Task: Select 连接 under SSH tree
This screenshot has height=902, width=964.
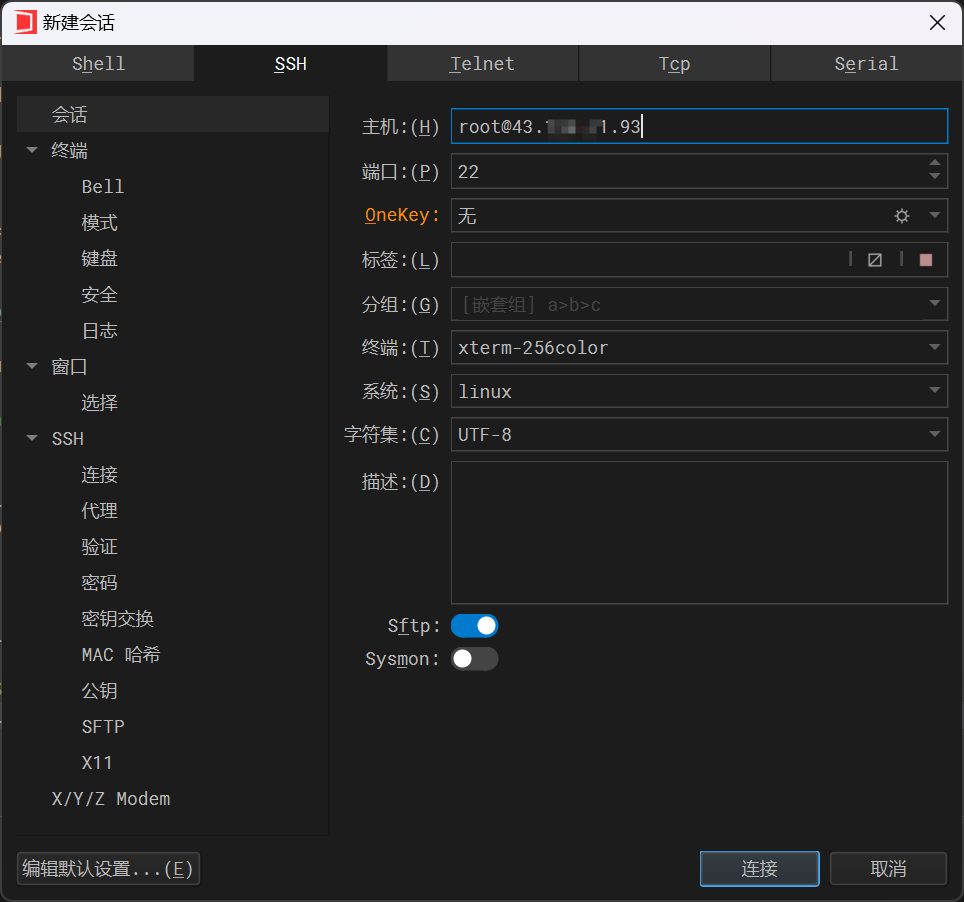Action: [x=99, y=475]
